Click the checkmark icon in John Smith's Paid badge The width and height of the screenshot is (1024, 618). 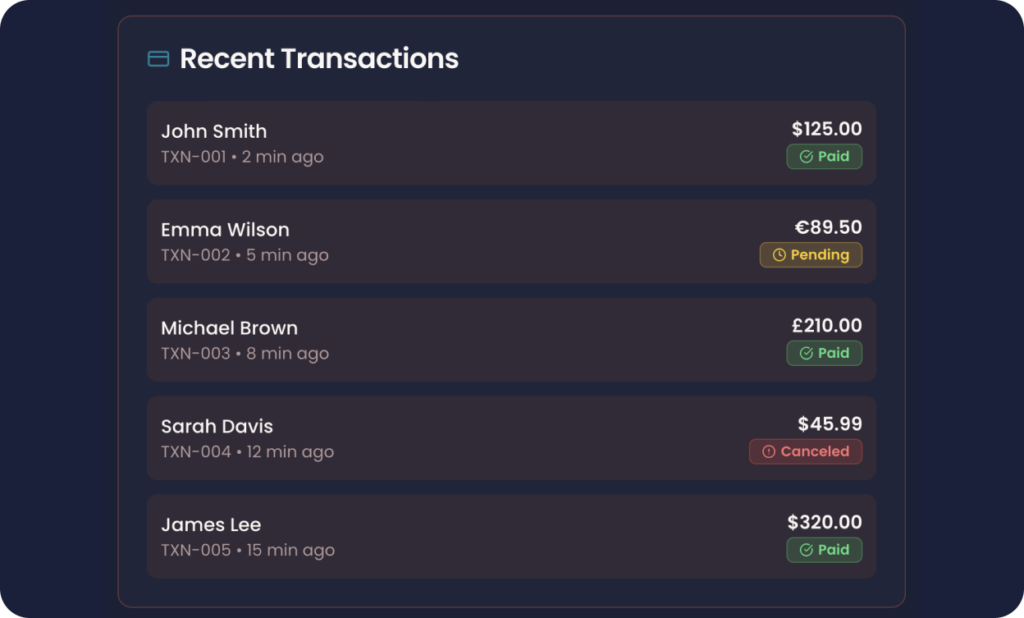pyautogui.click(x=807, y=157)
